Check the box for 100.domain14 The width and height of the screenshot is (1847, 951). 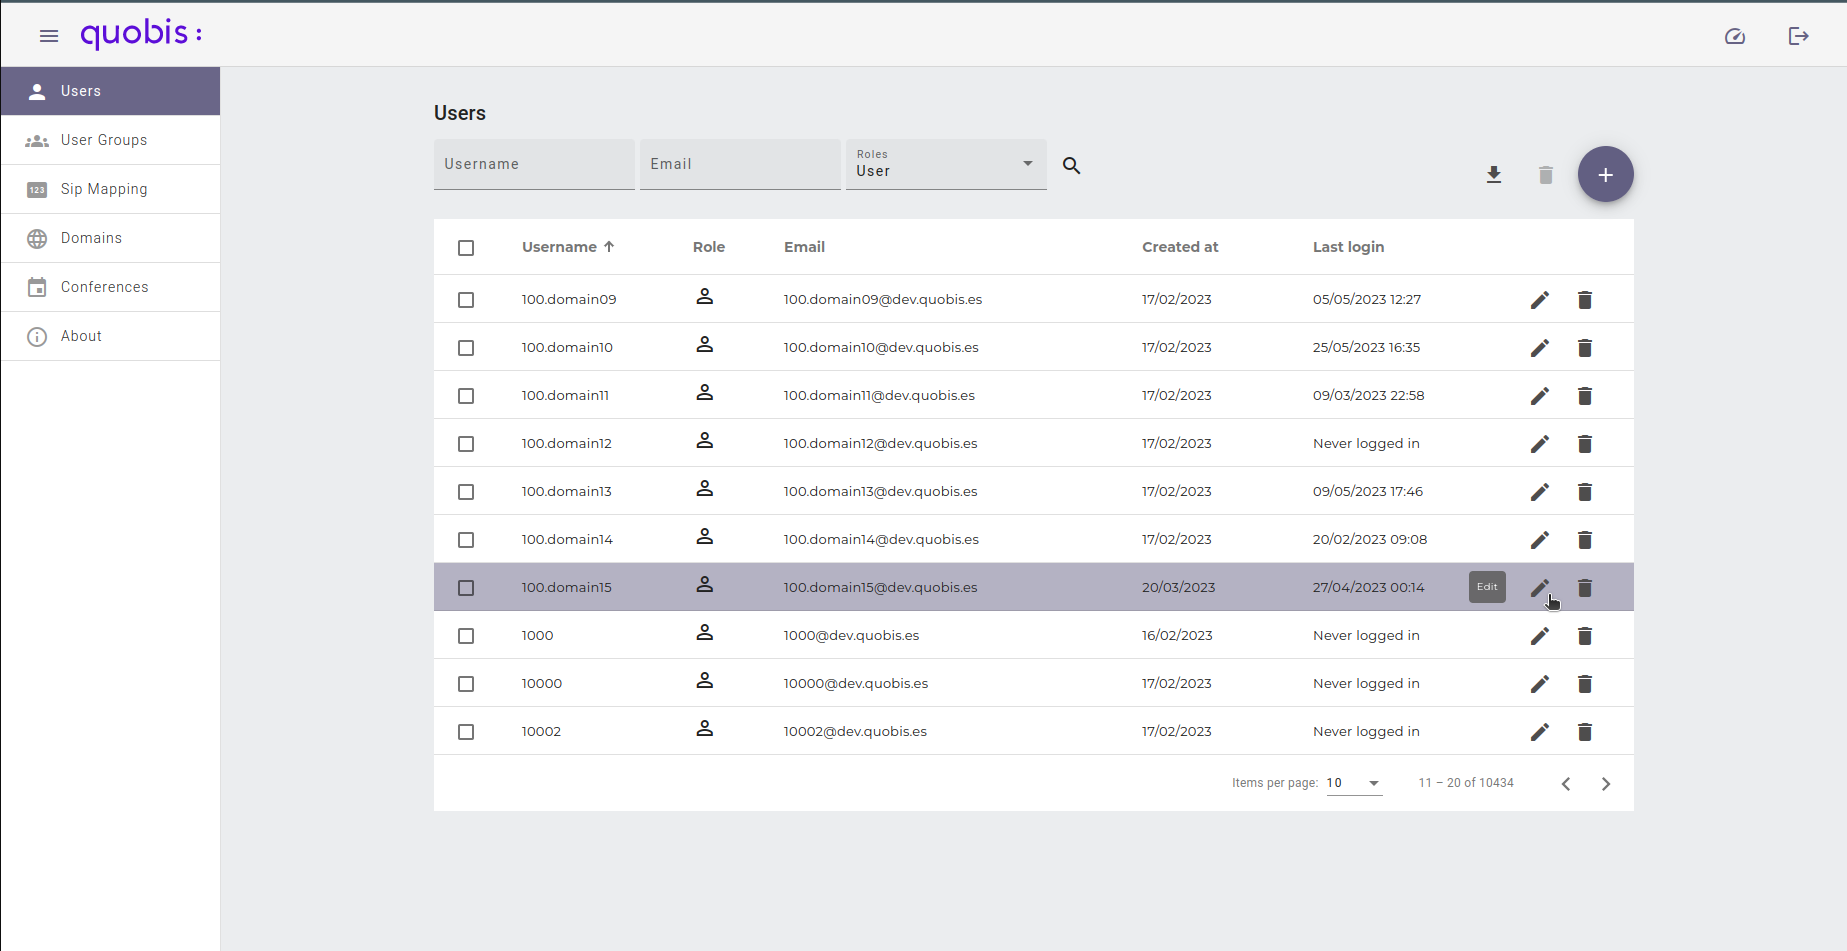[x=466, y=540]
